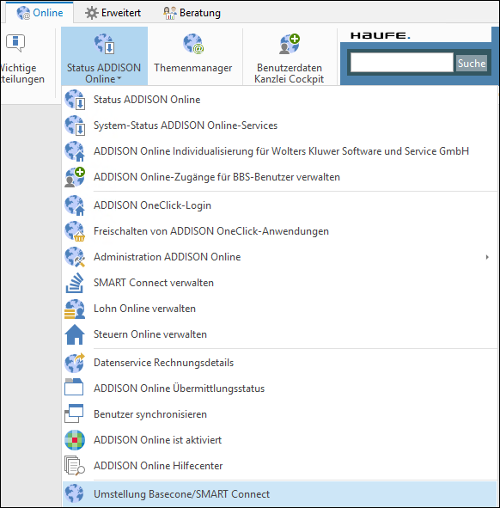Switch to the Online ribbon tab
The image size is (500, 508).
tap(40, 13)
